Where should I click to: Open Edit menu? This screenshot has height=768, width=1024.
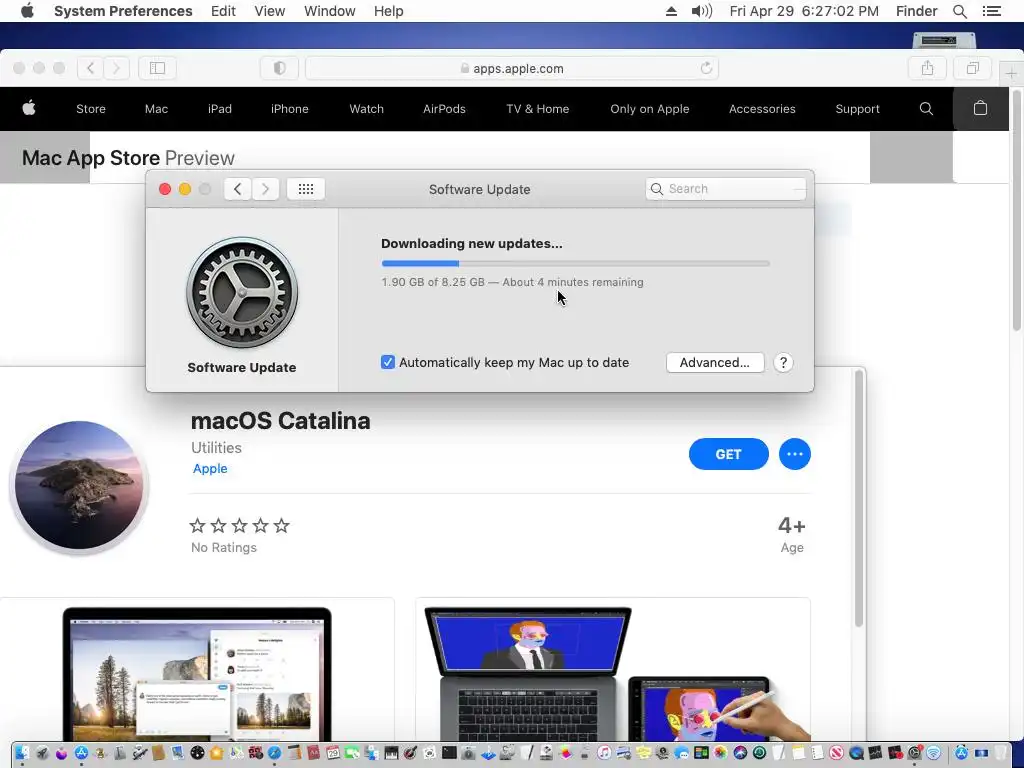(223, 11)
